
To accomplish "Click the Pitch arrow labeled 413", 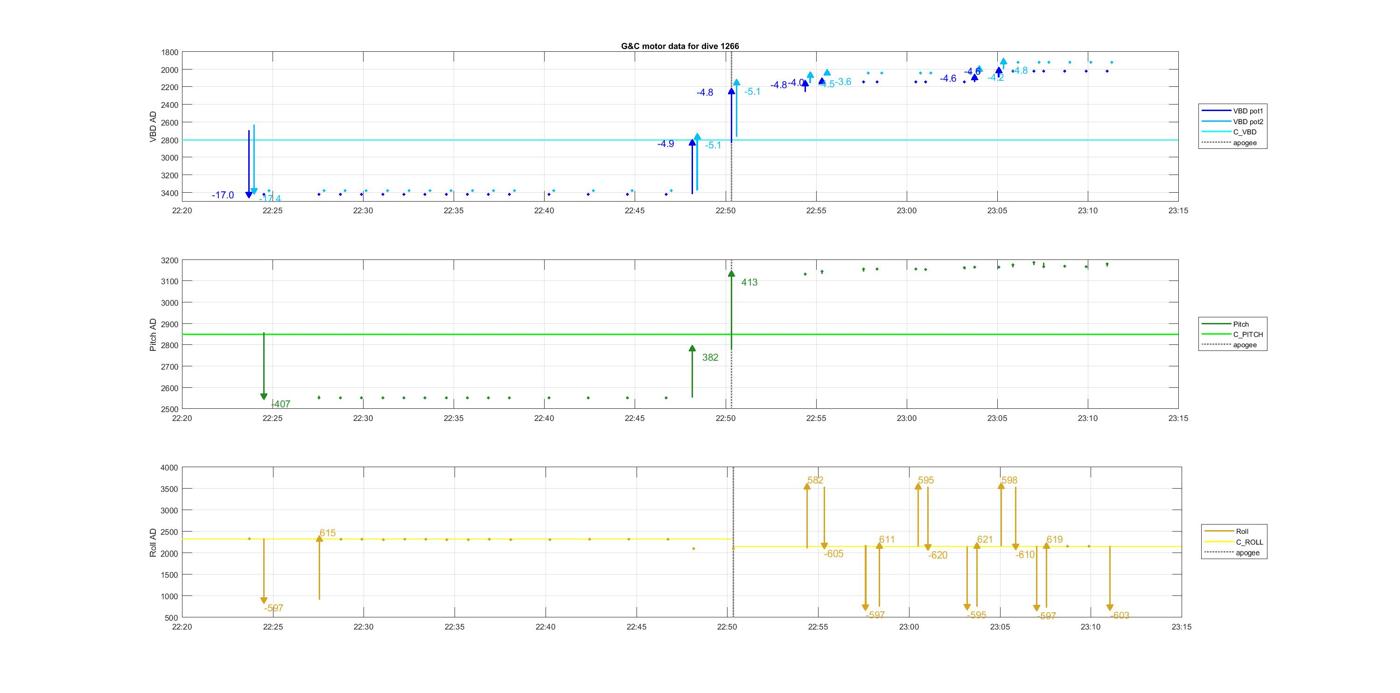I will click(x=731, y=310).
